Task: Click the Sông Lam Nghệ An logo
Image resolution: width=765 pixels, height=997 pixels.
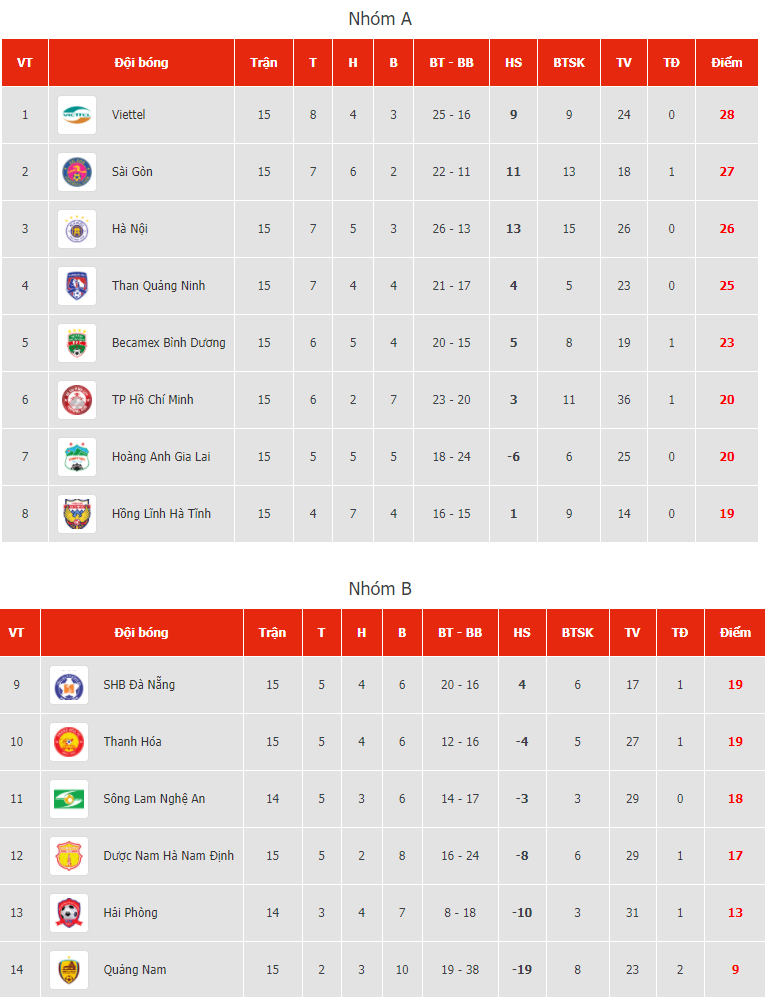Action: pyautogui.click(x=69, y=799)
